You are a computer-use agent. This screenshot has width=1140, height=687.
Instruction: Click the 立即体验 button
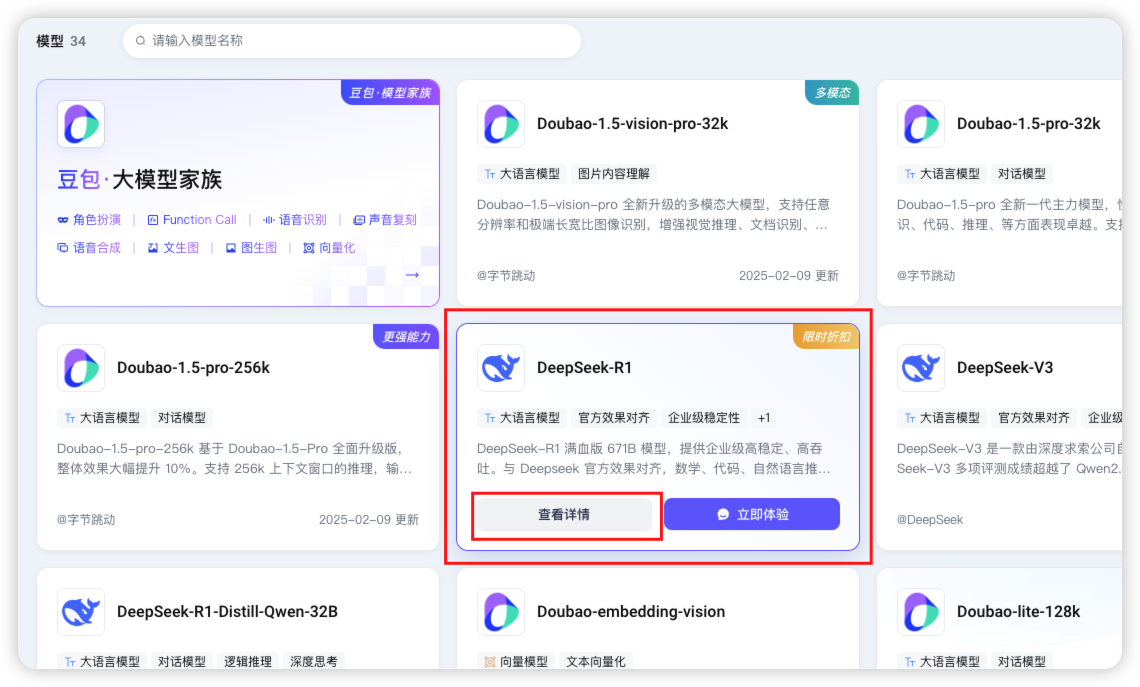752,514
